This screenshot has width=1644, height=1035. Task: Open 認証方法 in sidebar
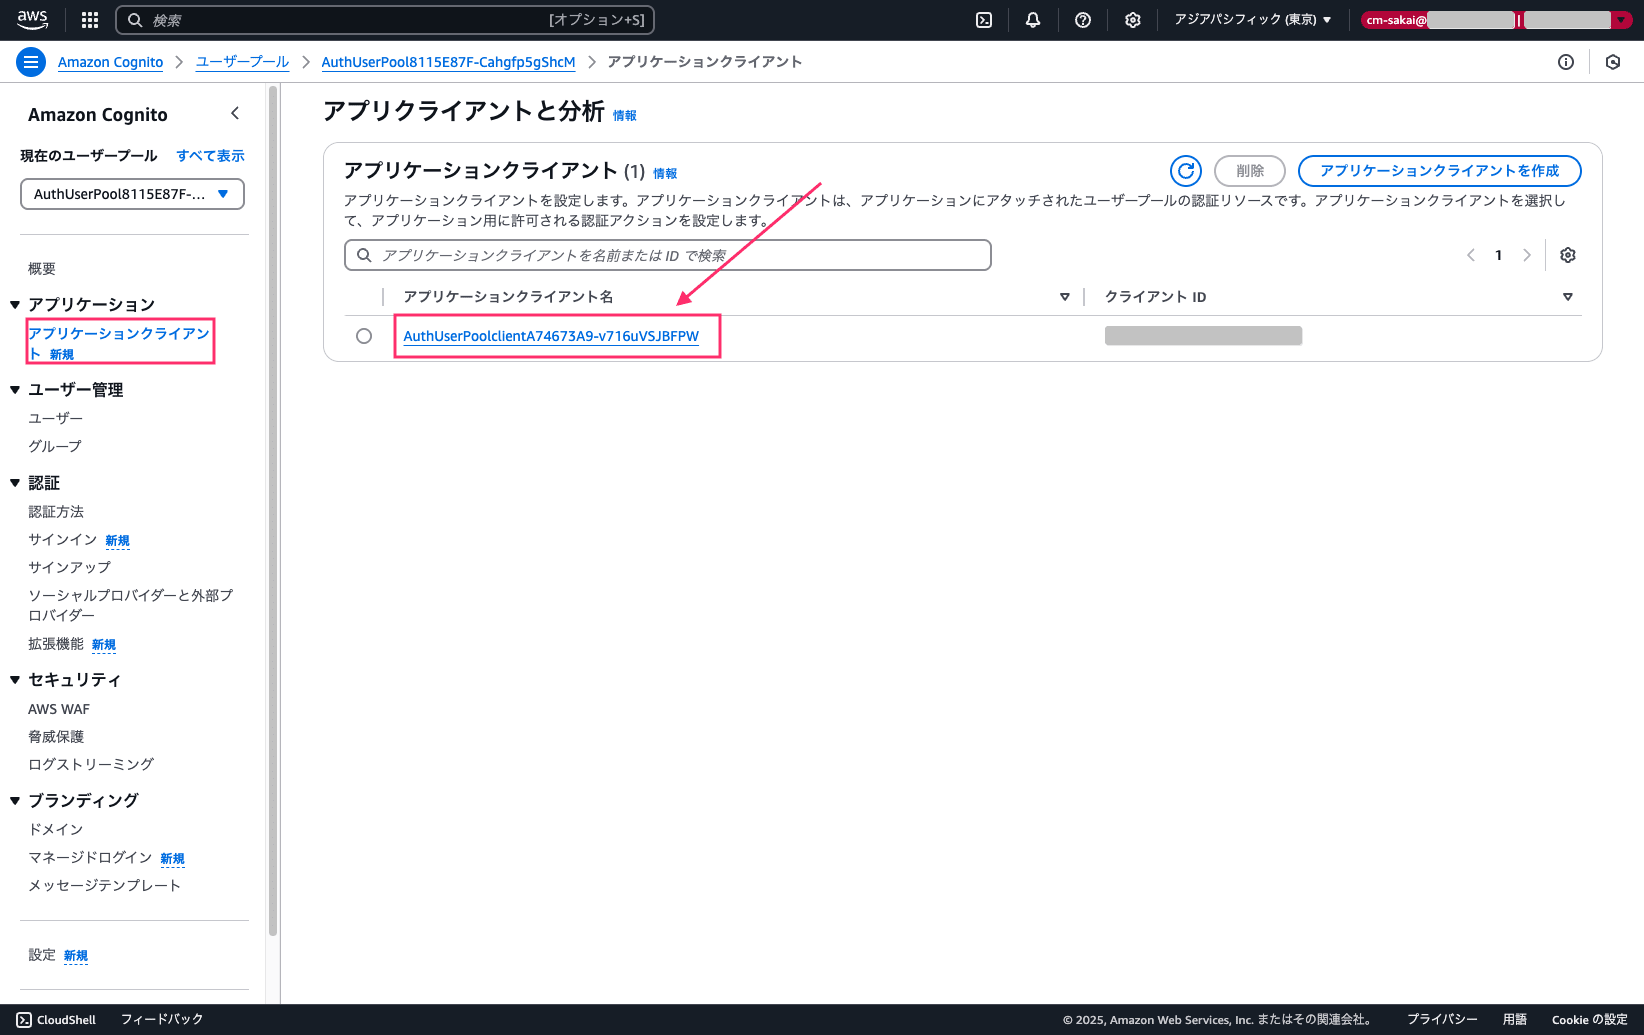56,512
